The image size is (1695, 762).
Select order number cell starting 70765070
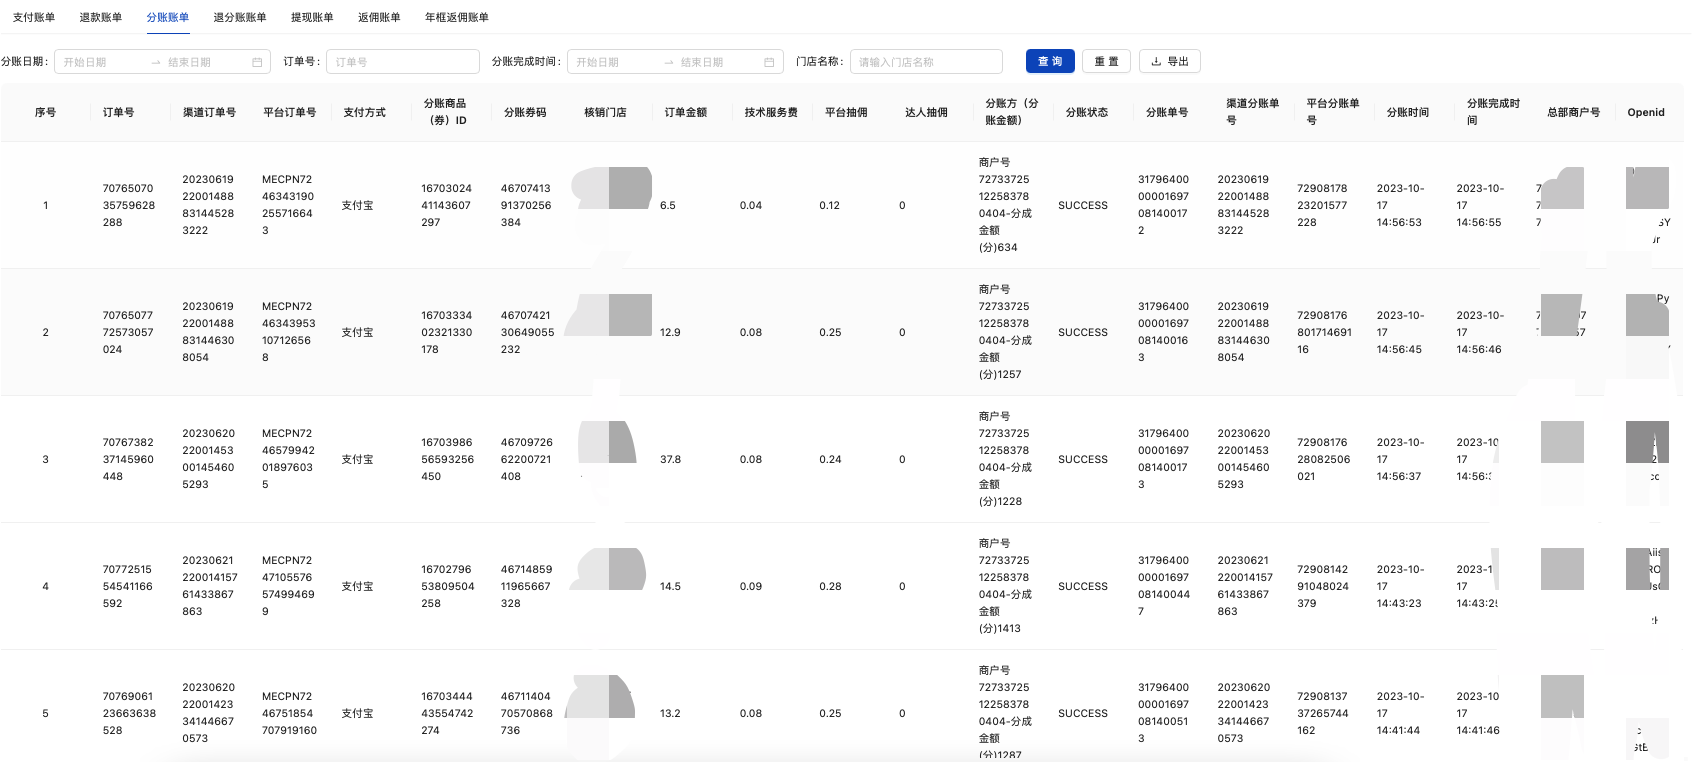pyautogui.click(x=129, y=205)
